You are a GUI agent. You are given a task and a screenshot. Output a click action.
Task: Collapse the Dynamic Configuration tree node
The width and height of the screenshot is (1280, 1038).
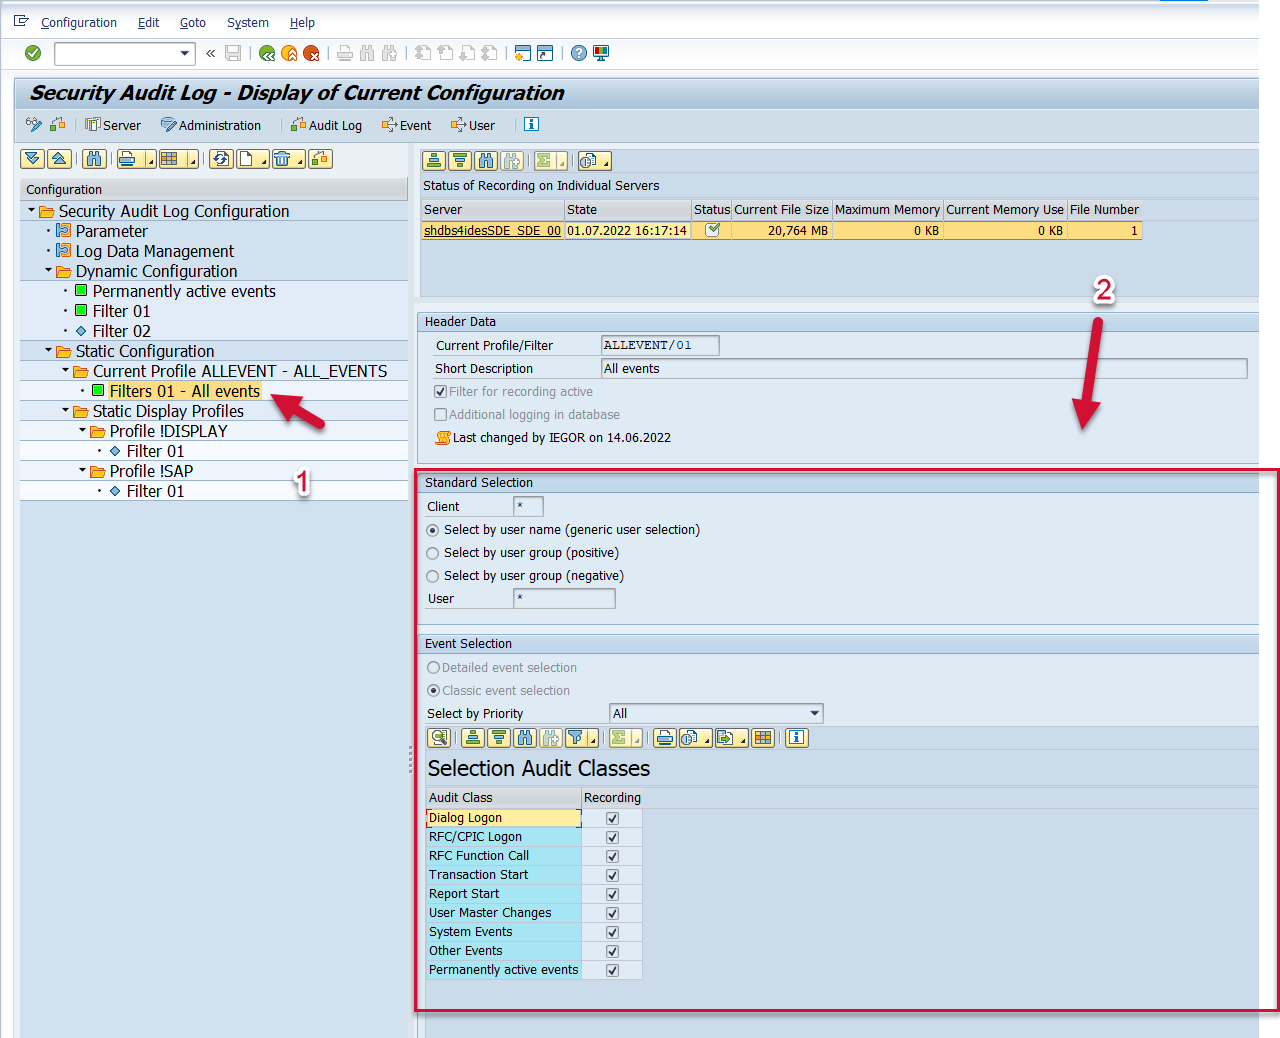[49, 271]
